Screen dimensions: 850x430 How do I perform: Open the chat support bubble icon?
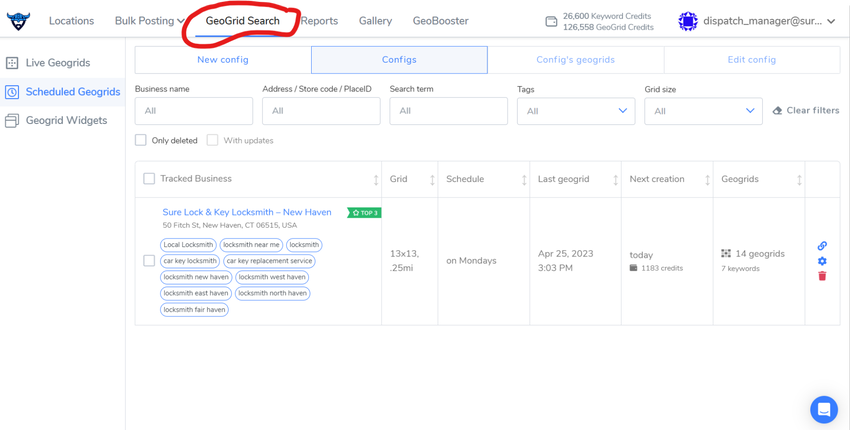823,409
